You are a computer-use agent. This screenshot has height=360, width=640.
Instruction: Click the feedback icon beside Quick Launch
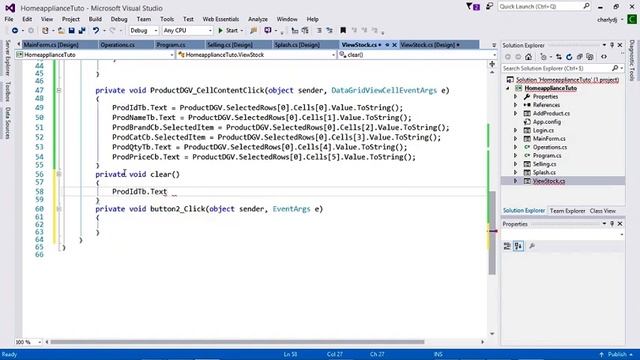[489, 7]
